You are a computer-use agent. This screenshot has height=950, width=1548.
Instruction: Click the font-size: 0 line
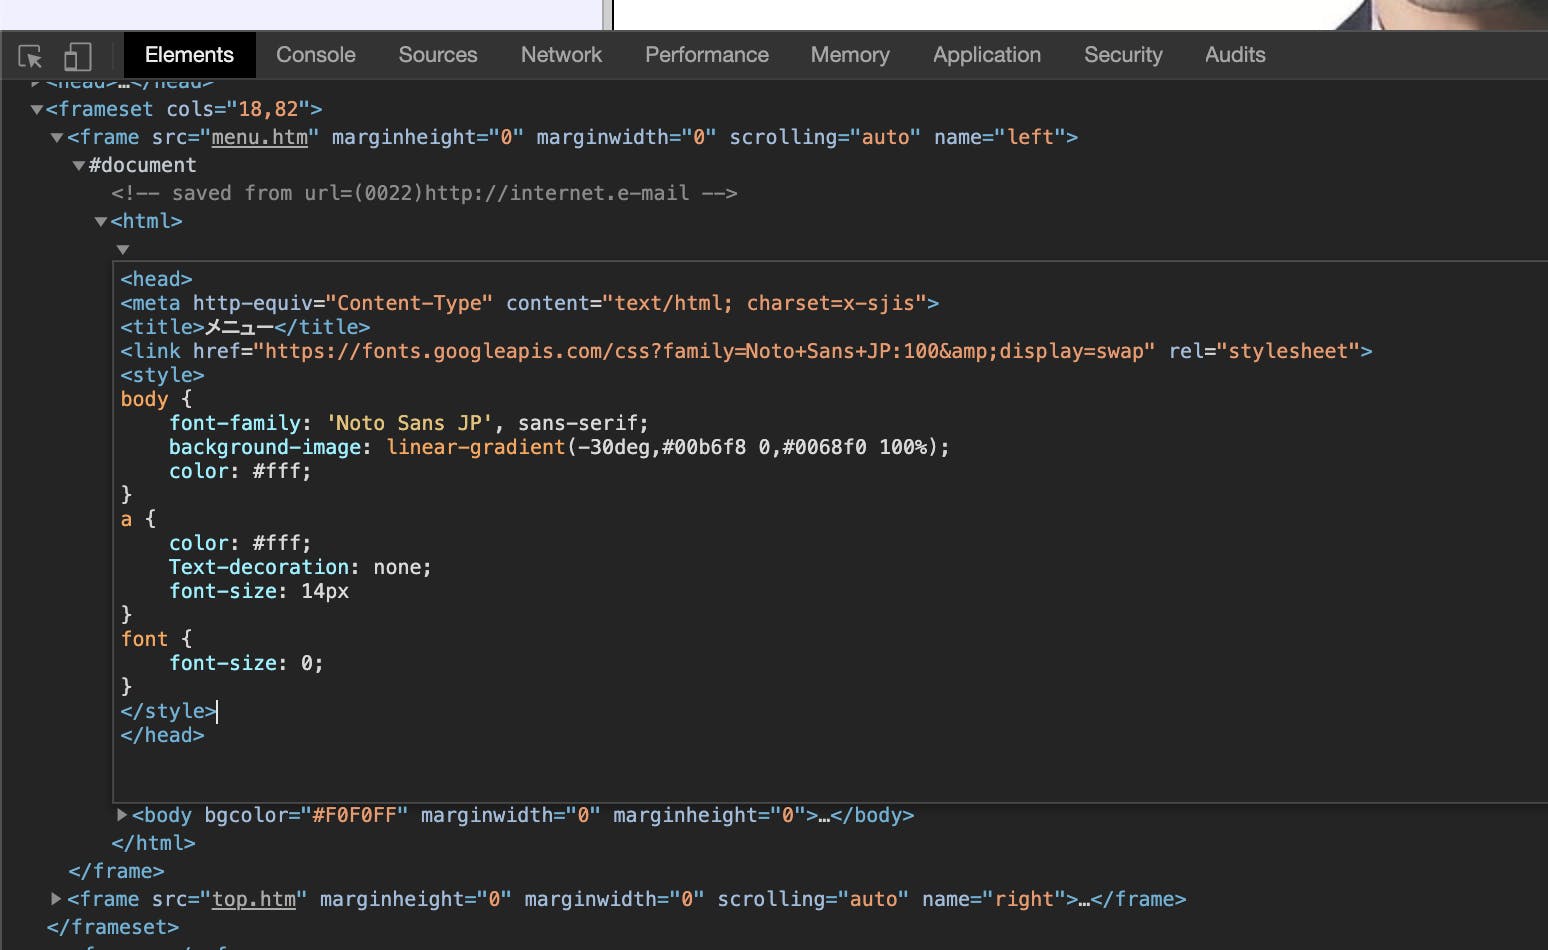[x=246, y=663]
